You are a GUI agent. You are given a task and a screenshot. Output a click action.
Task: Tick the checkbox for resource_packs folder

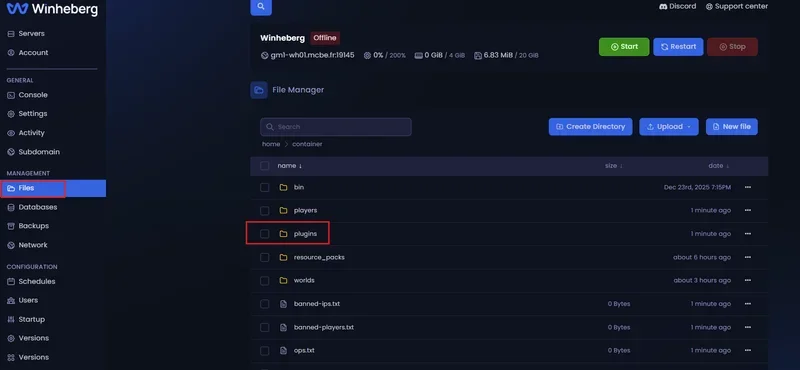[264, 257]
